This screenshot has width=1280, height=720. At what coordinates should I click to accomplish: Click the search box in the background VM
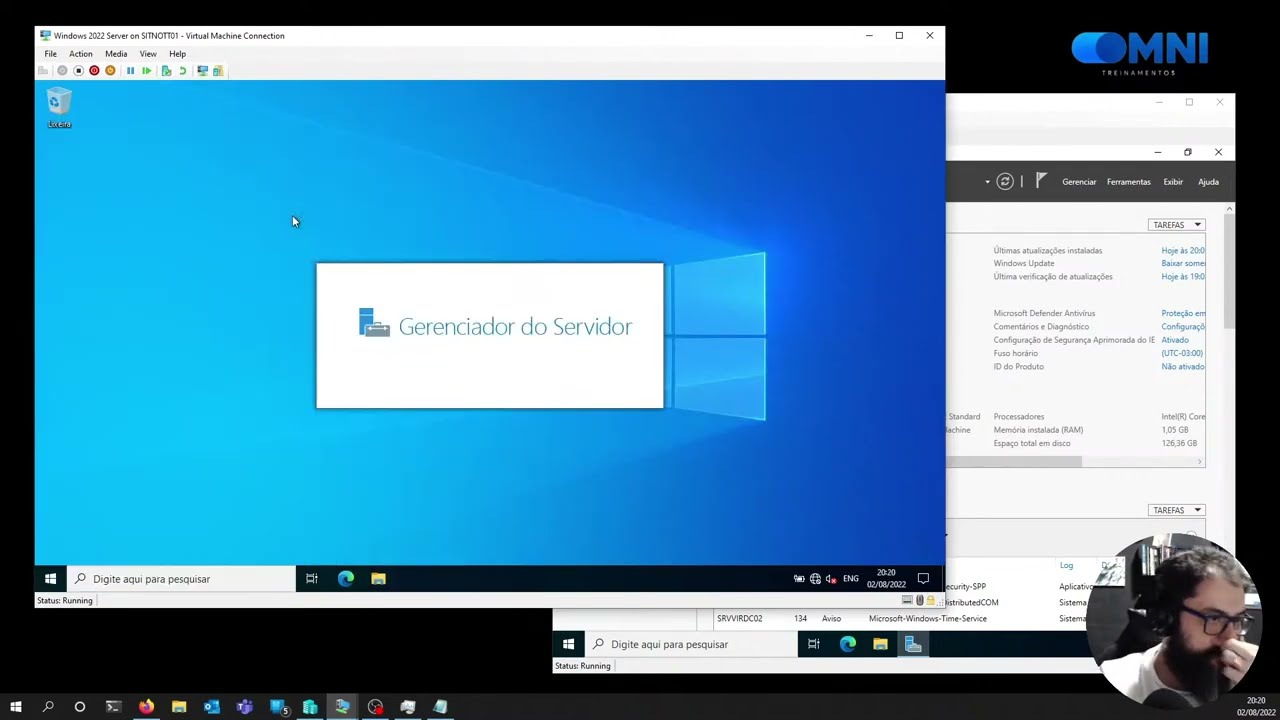point(690,645)
